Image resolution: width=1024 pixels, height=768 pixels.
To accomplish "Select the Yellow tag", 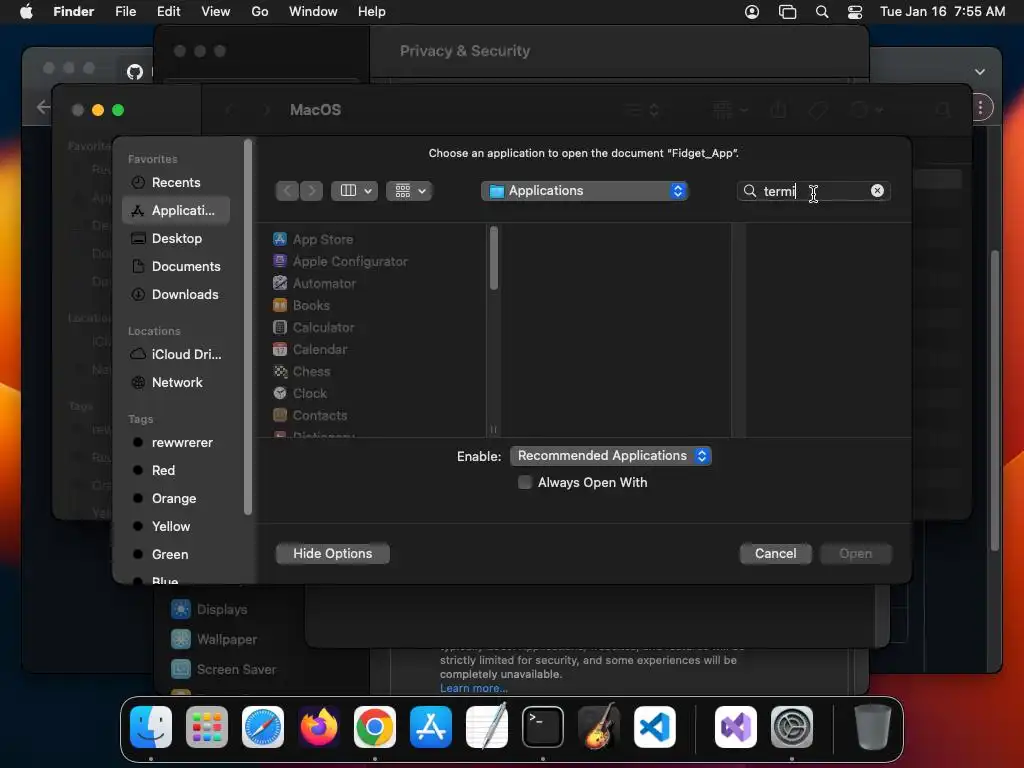I will (x=176, y=526).
